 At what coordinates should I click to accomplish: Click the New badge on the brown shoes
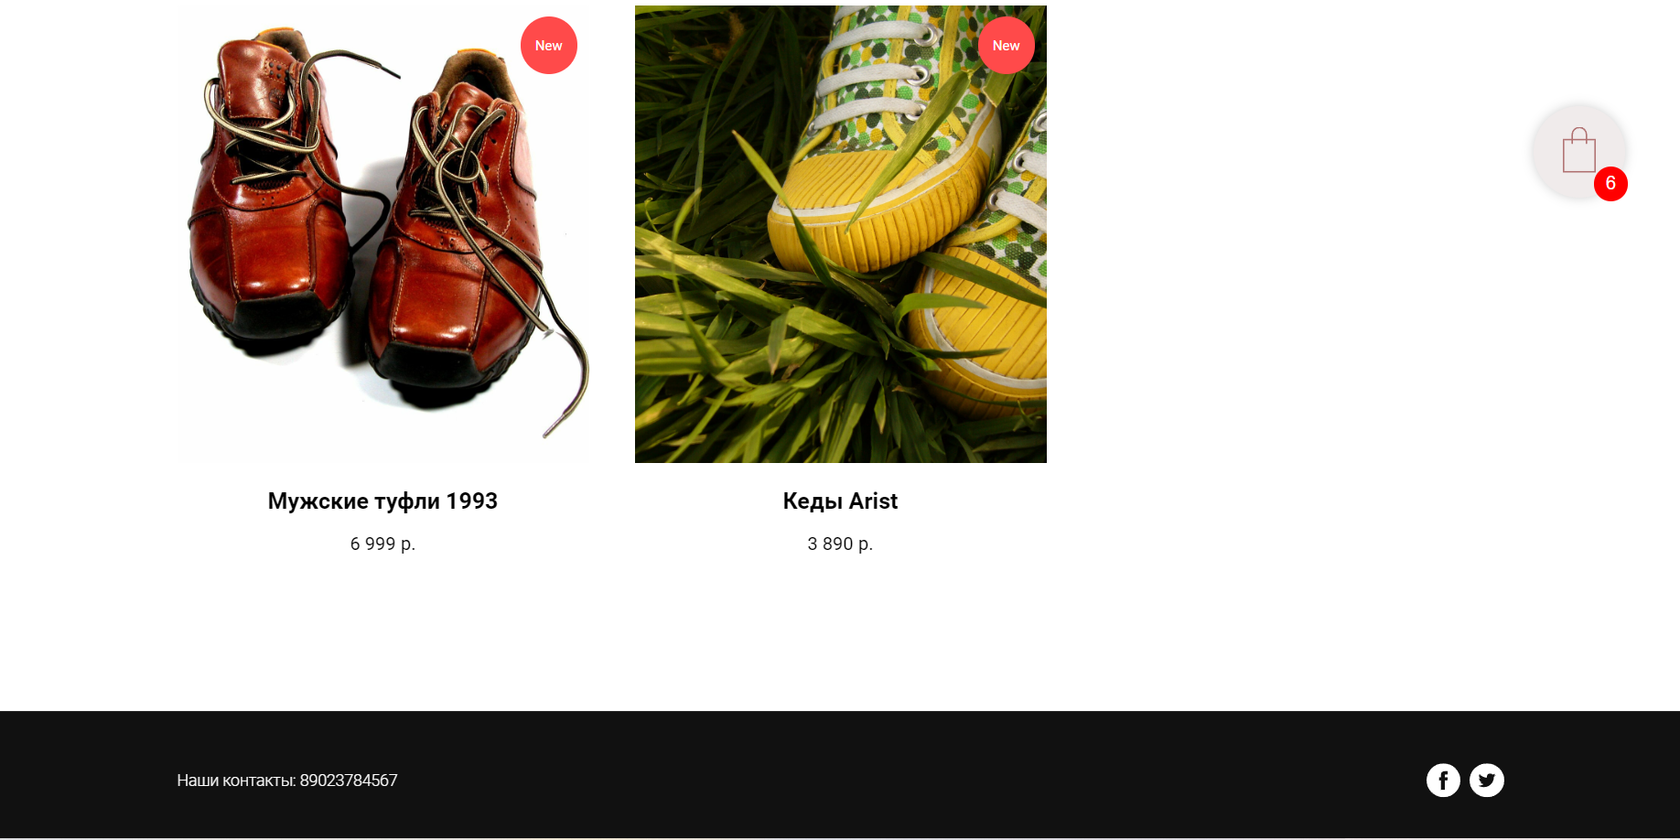(x=549, y=45)
